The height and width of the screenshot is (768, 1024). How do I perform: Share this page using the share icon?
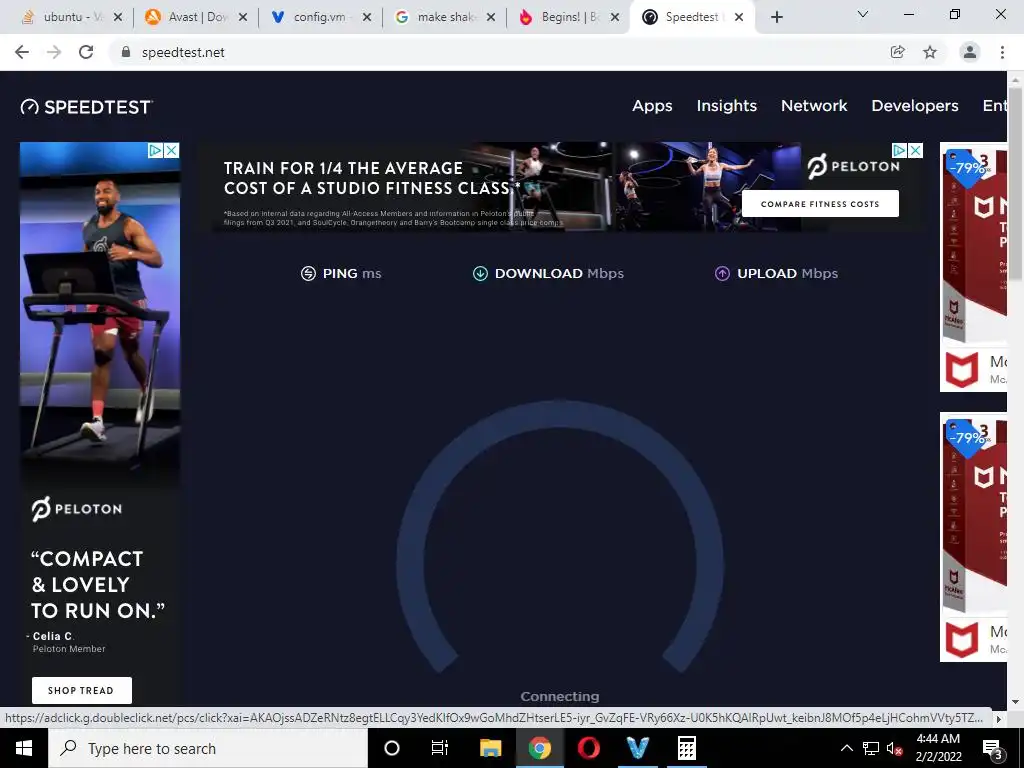[x=898, y=52]
